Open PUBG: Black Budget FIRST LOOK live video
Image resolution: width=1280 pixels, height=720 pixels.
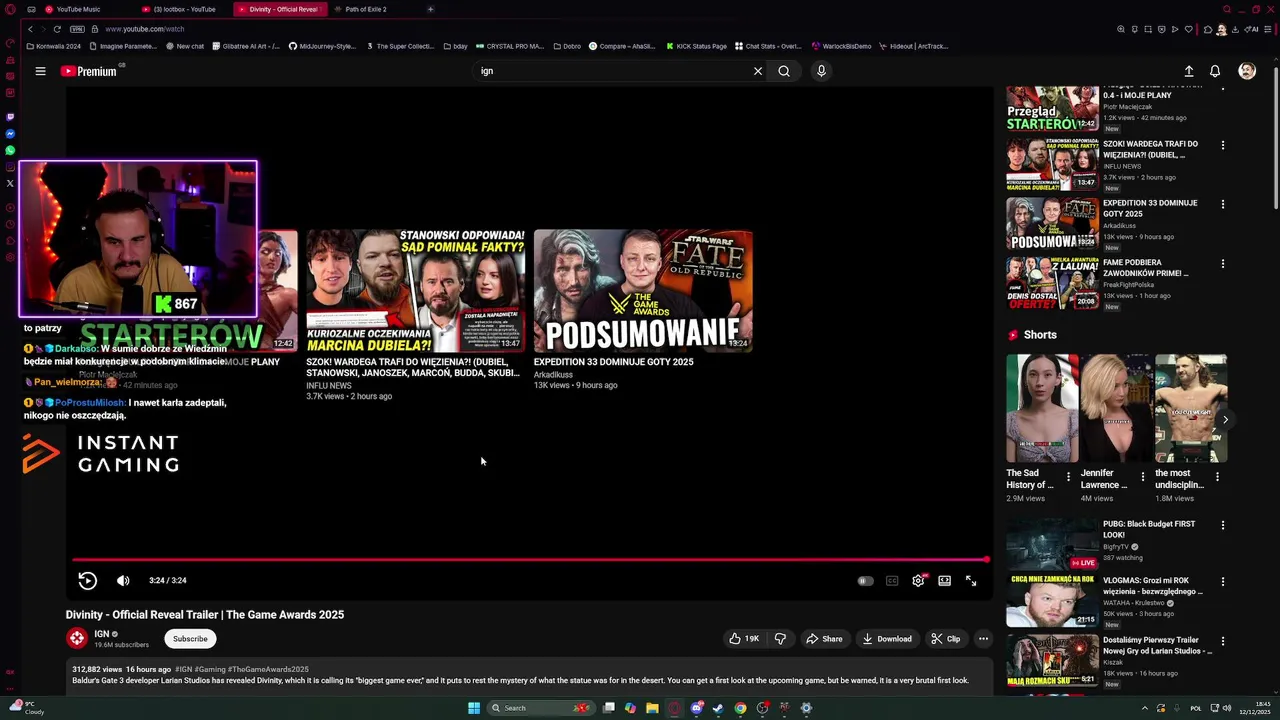point(1052,543)
